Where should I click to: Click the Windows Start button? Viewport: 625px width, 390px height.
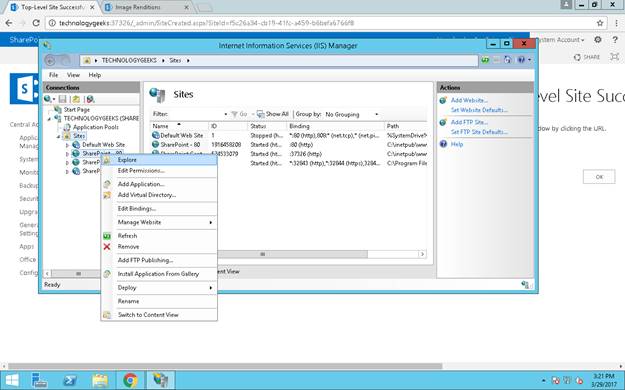[12, 380]
